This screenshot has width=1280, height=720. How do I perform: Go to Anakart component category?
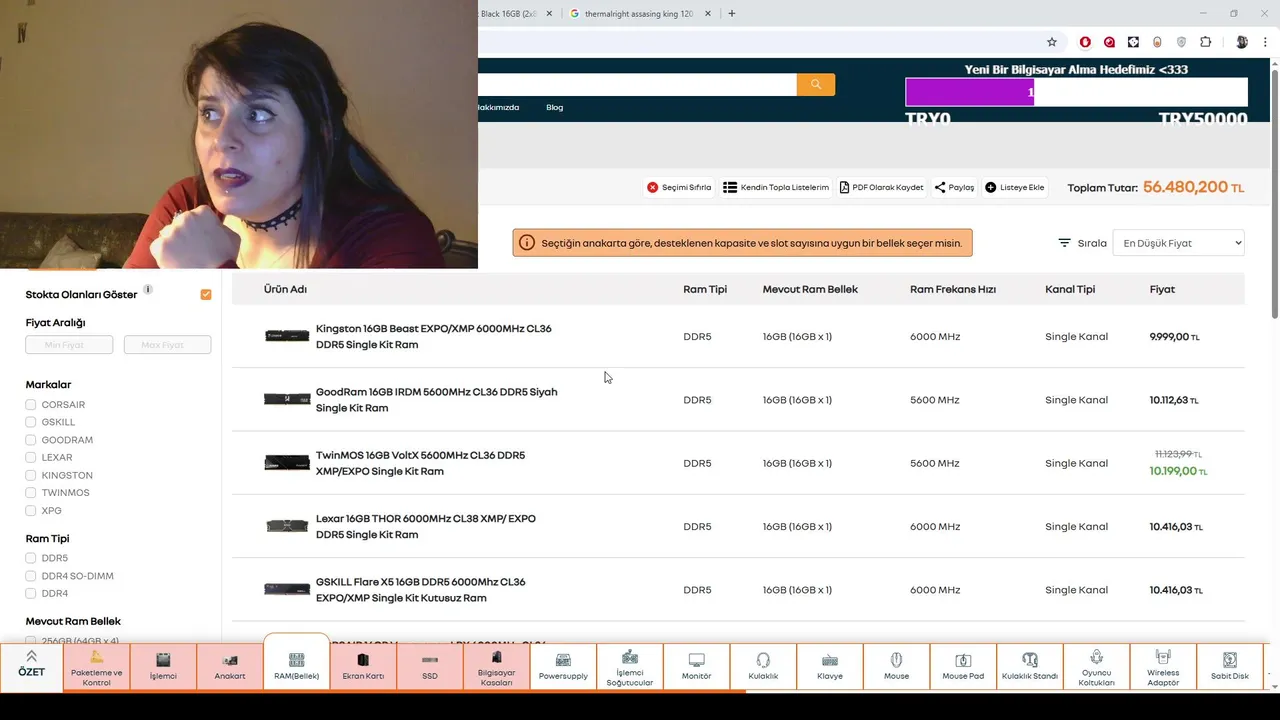(x=230, y=666)
